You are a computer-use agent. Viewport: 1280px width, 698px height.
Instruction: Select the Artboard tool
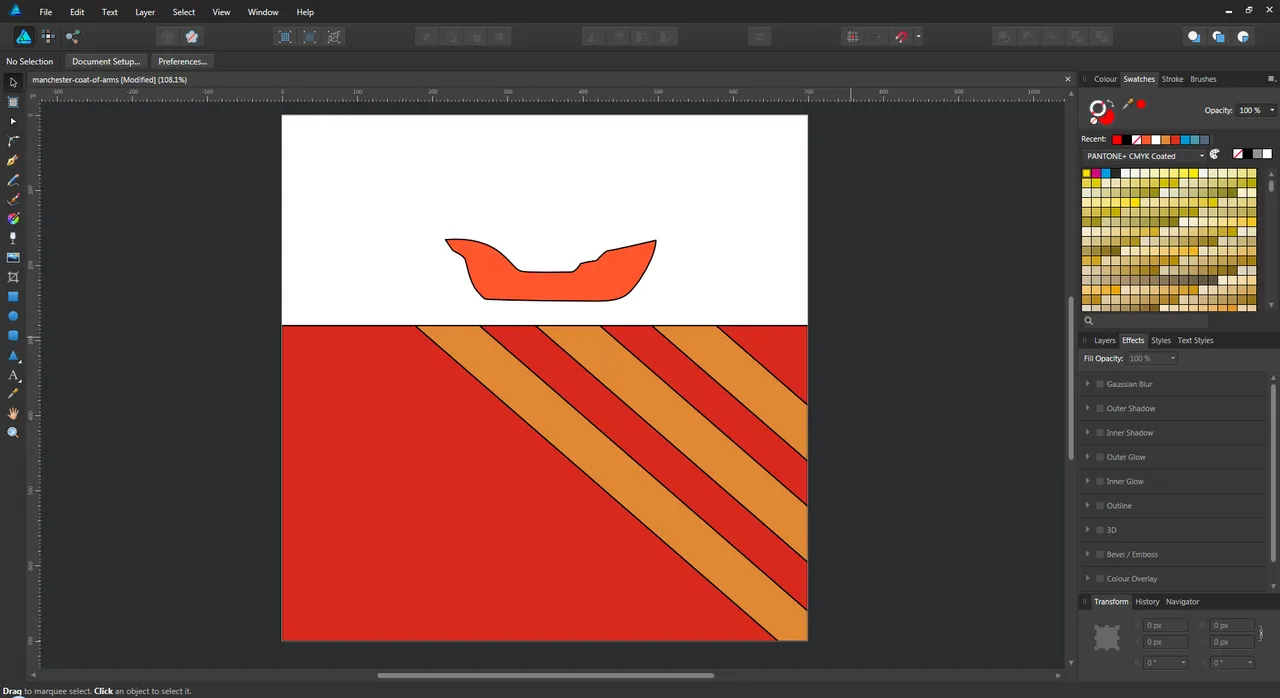[x=13, y=102]
